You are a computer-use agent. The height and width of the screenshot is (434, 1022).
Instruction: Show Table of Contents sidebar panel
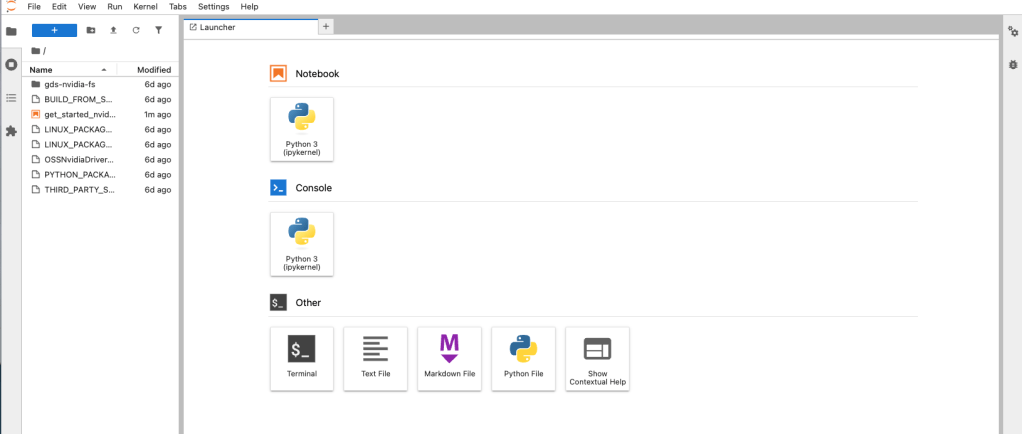pos(11,98)
